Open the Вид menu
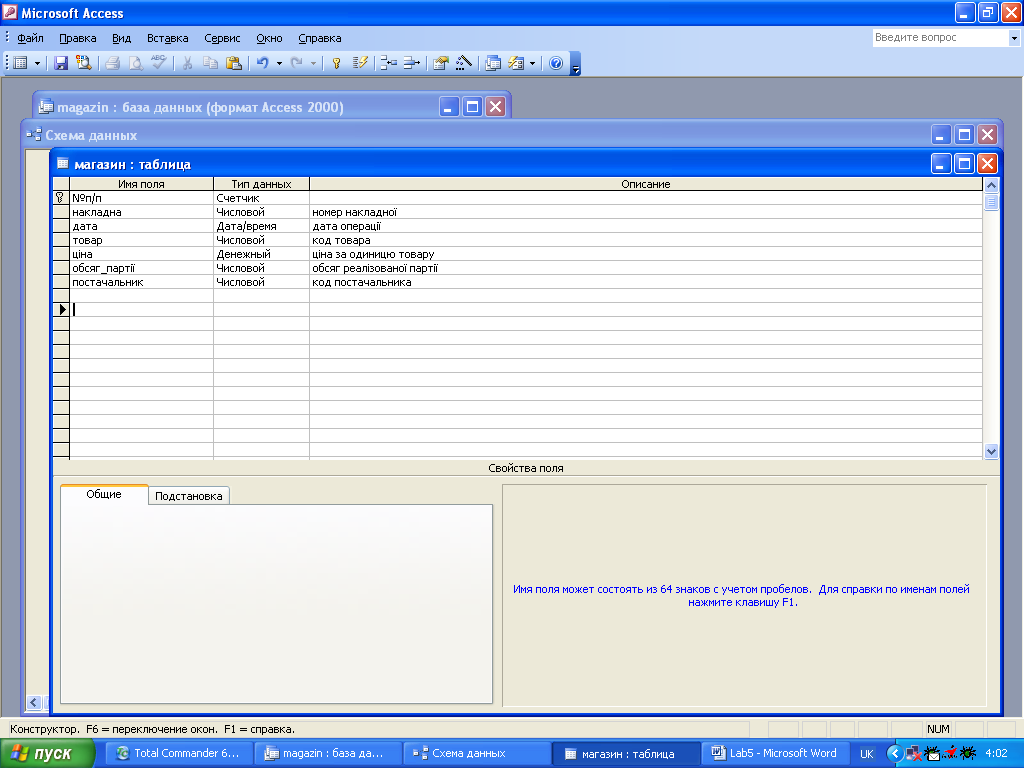1024x768 pixels. (x=121, y=38)
